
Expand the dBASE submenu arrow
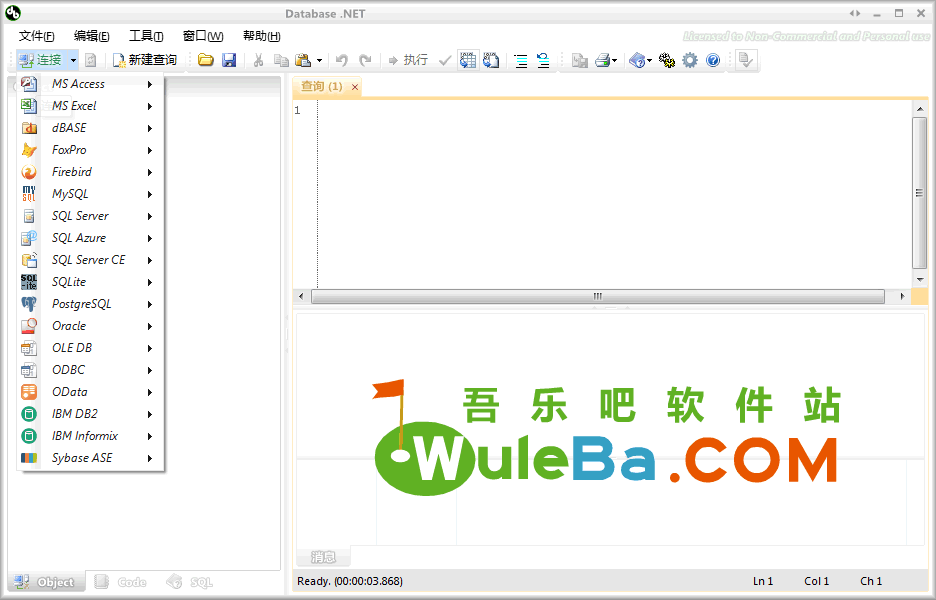coord(150,128)
